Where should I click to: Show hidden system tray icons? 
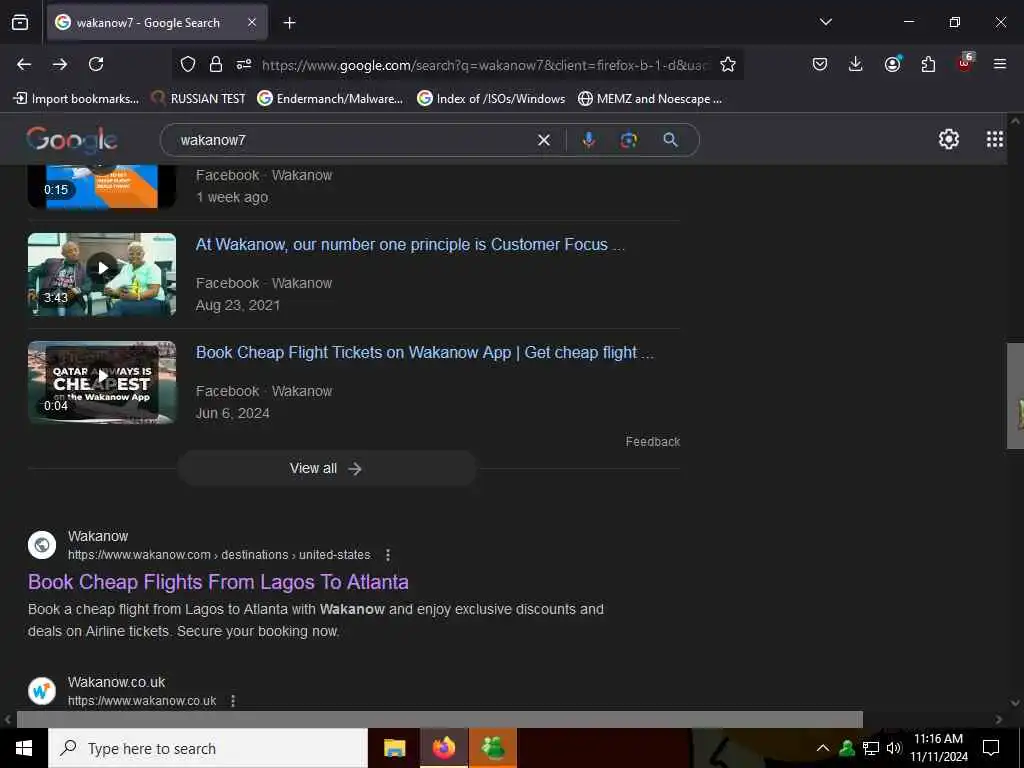(x=822, y=748)
